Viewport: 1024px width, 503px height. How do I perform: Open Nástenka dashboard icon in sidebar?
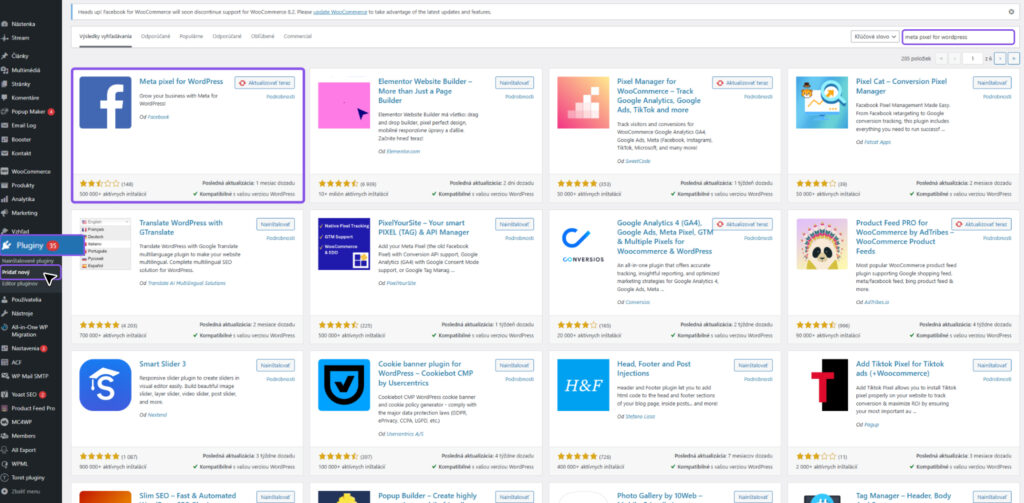pos(5,24)
